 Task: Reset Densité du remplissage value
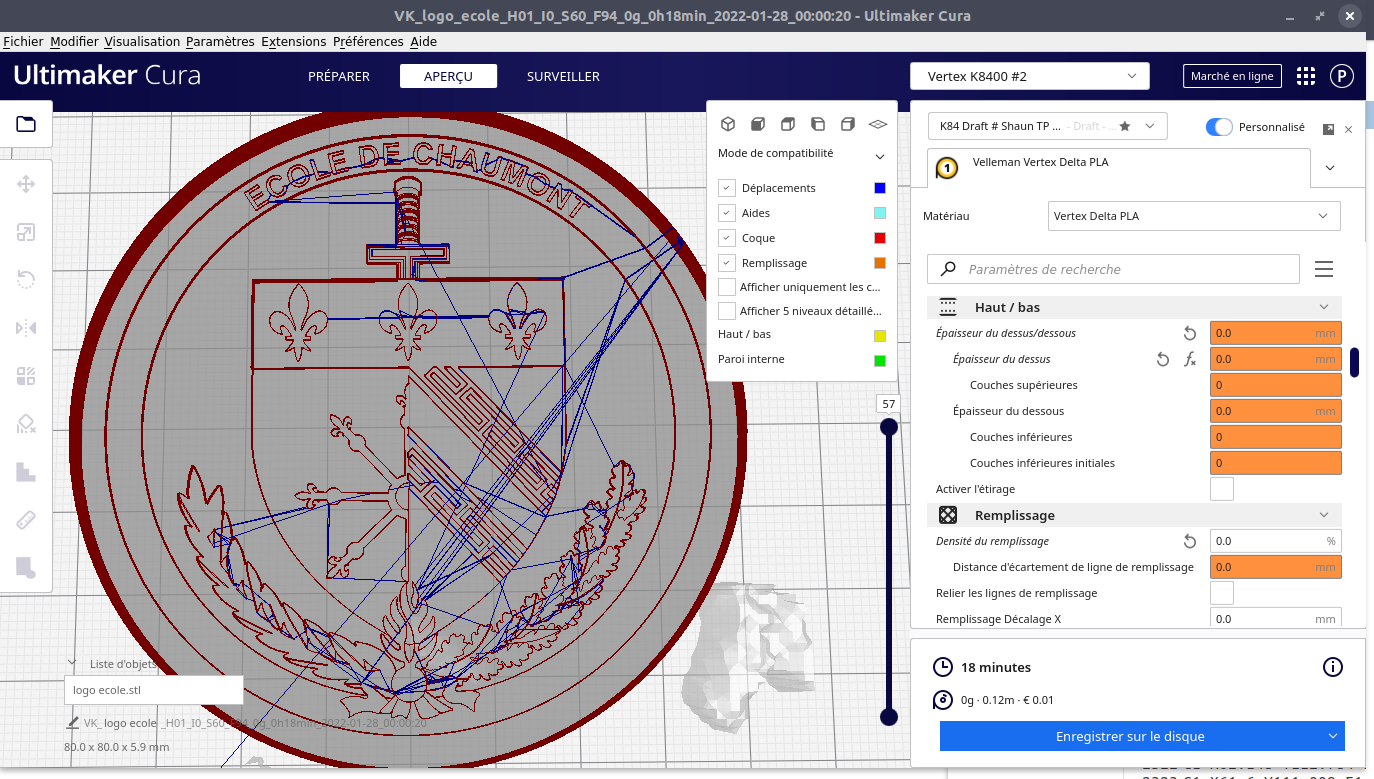coord(1190,541)
